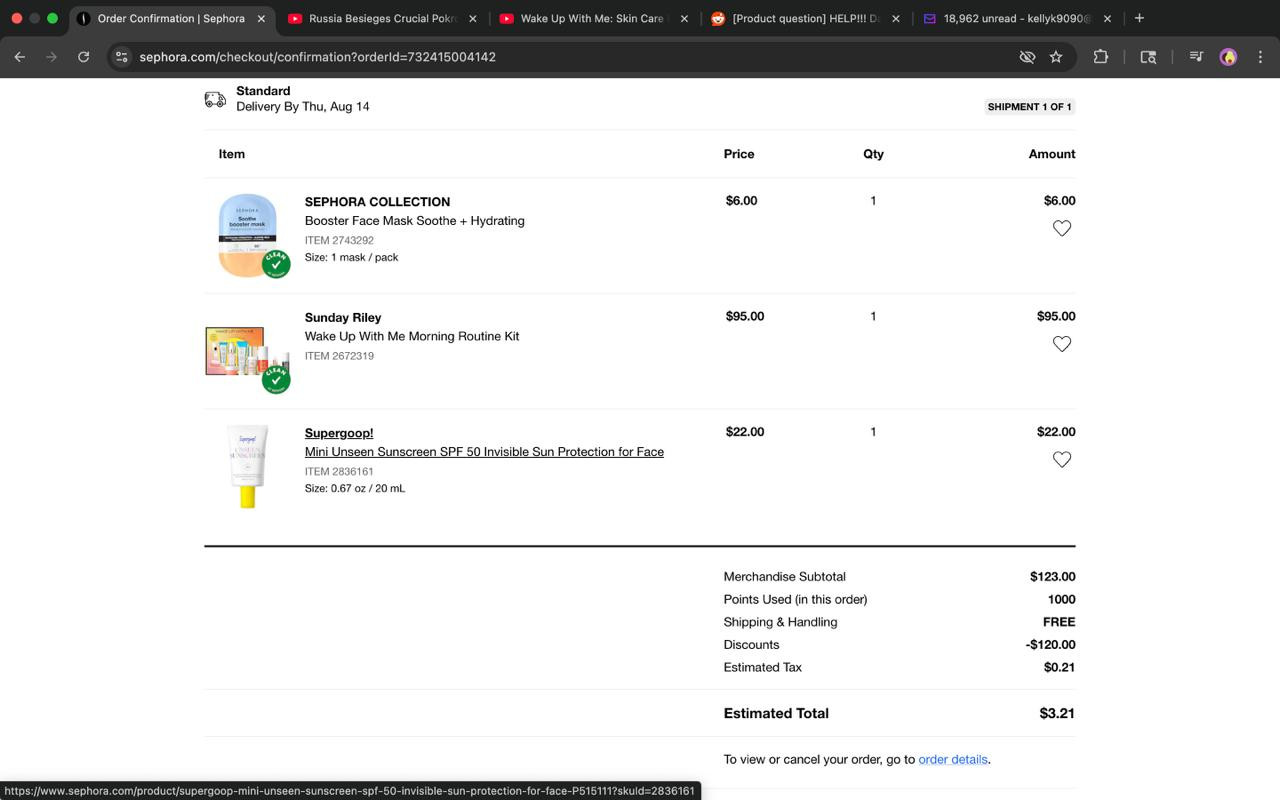Switch to the 18,962 unread mail tab
This screenshot has height=800, width=1280.
pyautogui.click(x=1017, y=18)
